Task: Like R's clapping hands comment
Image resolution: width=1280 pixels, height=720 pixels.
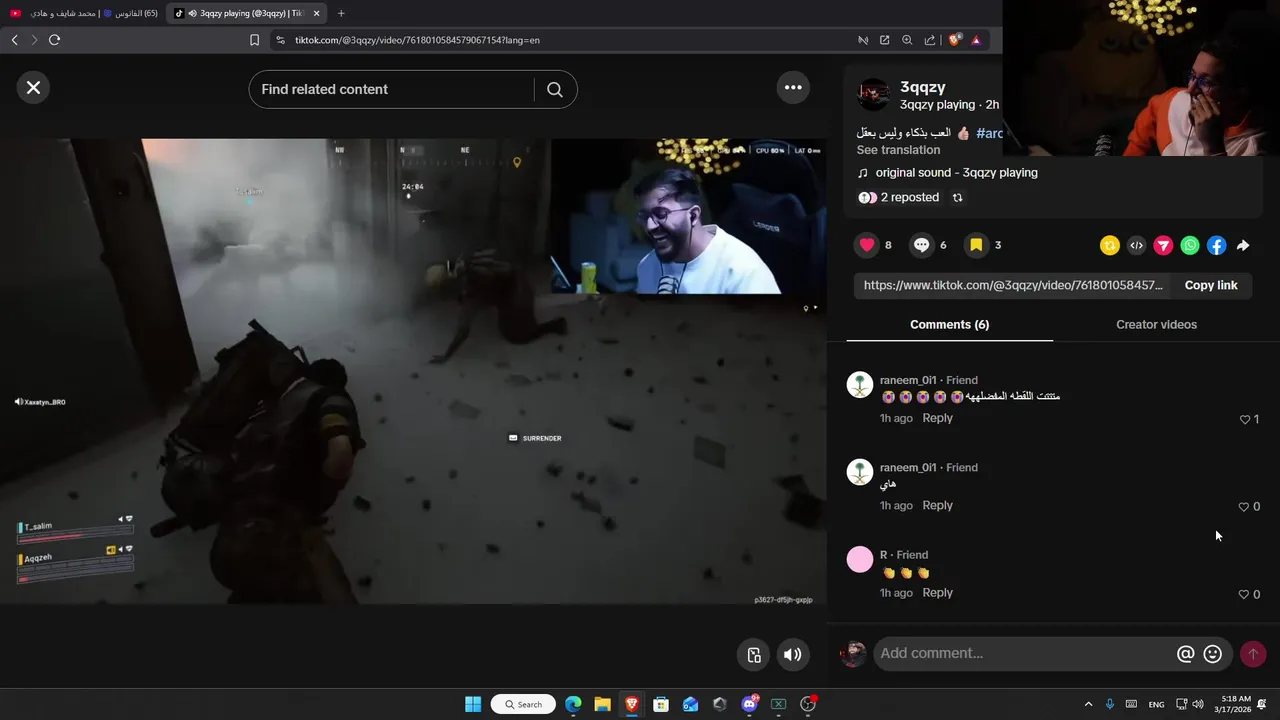Action: pyautogui.click(x=1244, y=594)
